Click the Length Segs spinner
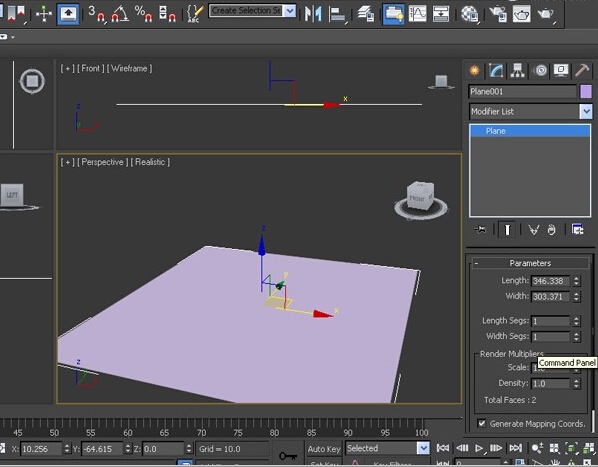Viewport: 598px width, 467px height. (576, 321)
